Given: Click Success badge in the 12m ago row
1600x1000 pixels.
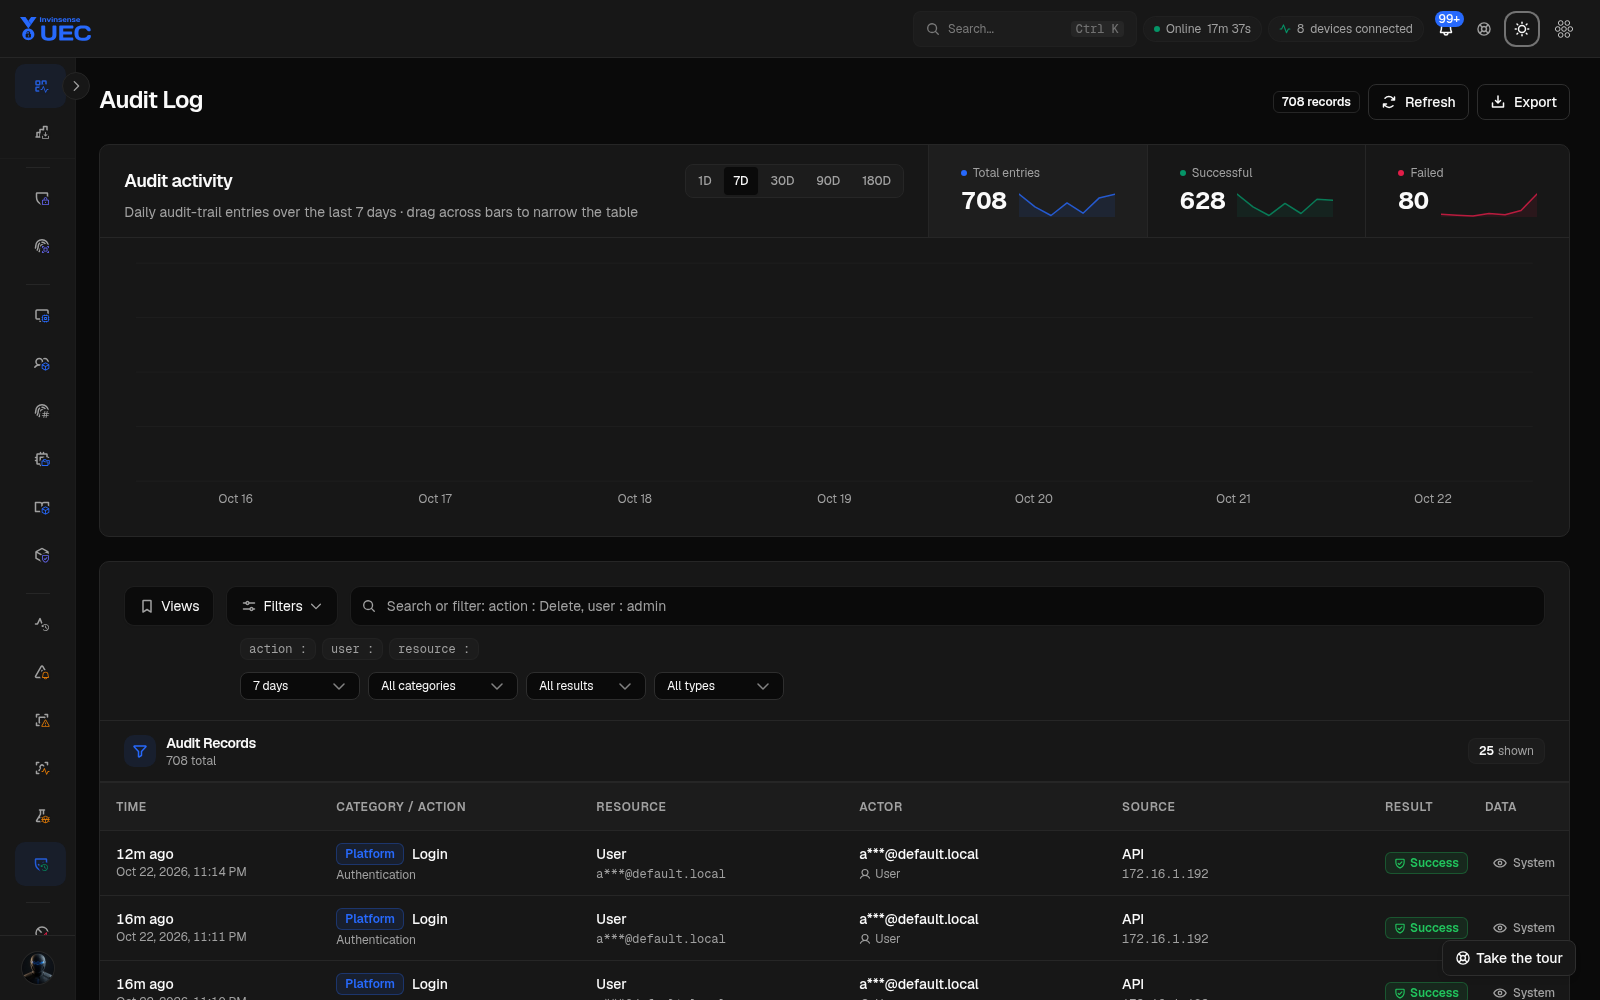Looking at the screenshot, I should point(1426,863).
